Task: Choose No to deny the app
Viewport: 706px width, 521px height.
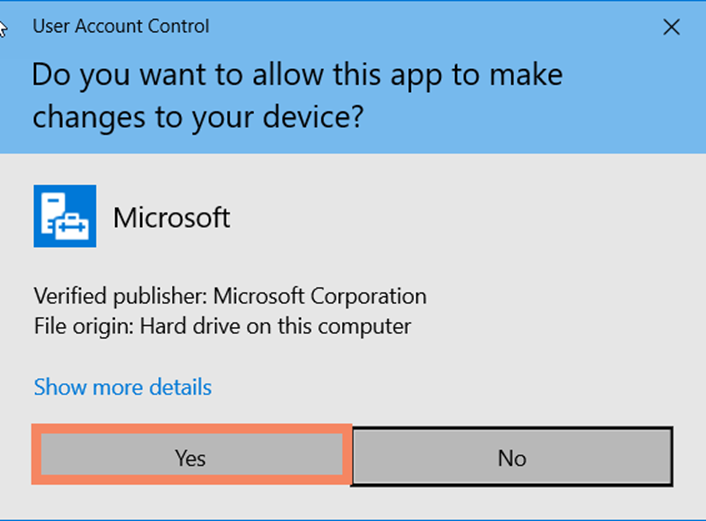Action: click(512, 456)
